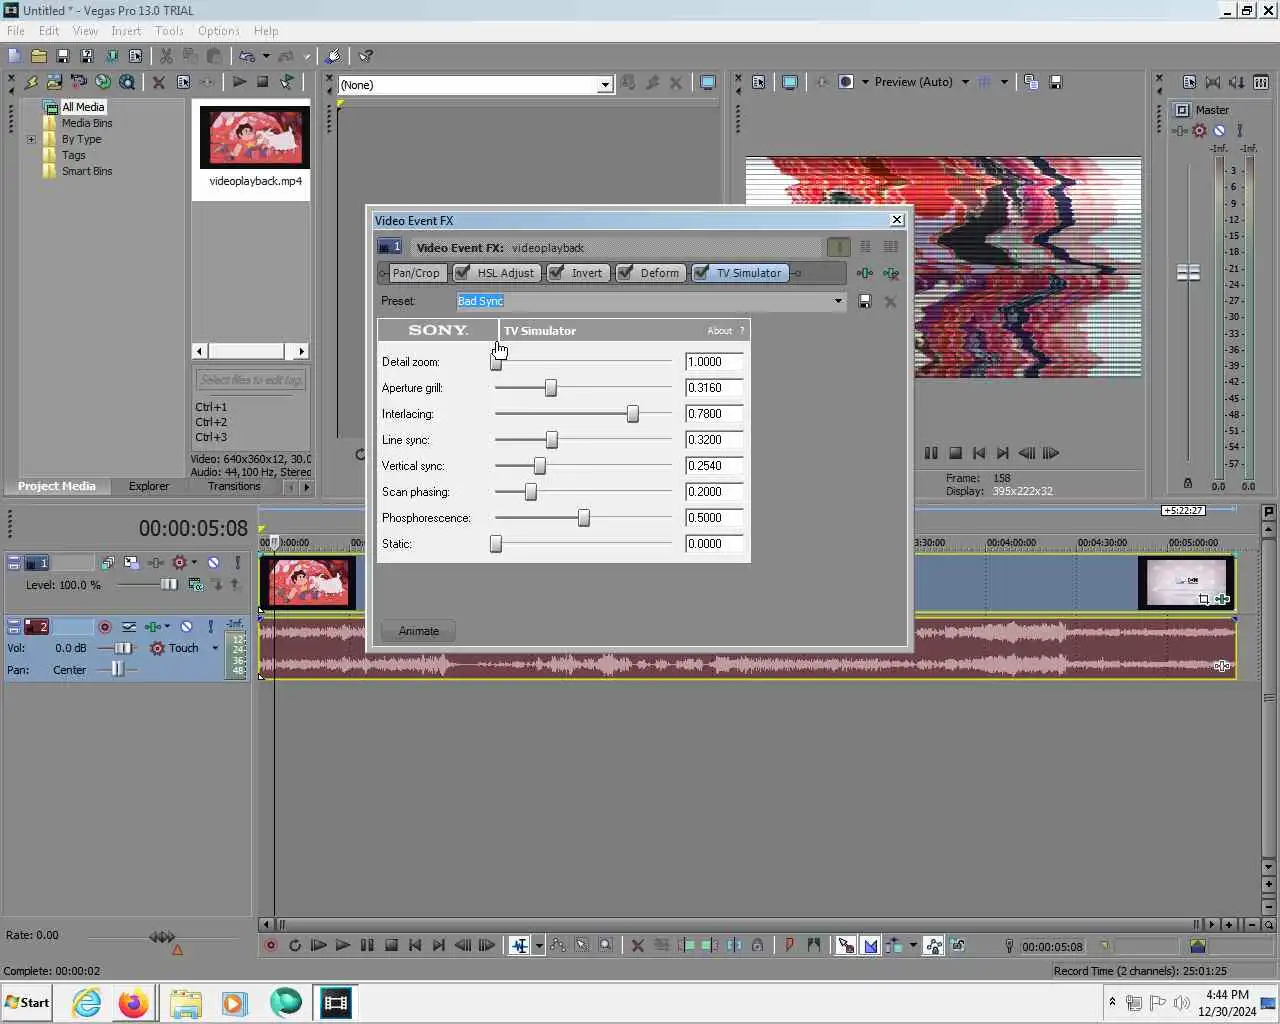Image resolution: width=1280 pixels, height=1024 pixels.
Task: Click Loop Playback icon in transport bar
Action: coord(294,945)
